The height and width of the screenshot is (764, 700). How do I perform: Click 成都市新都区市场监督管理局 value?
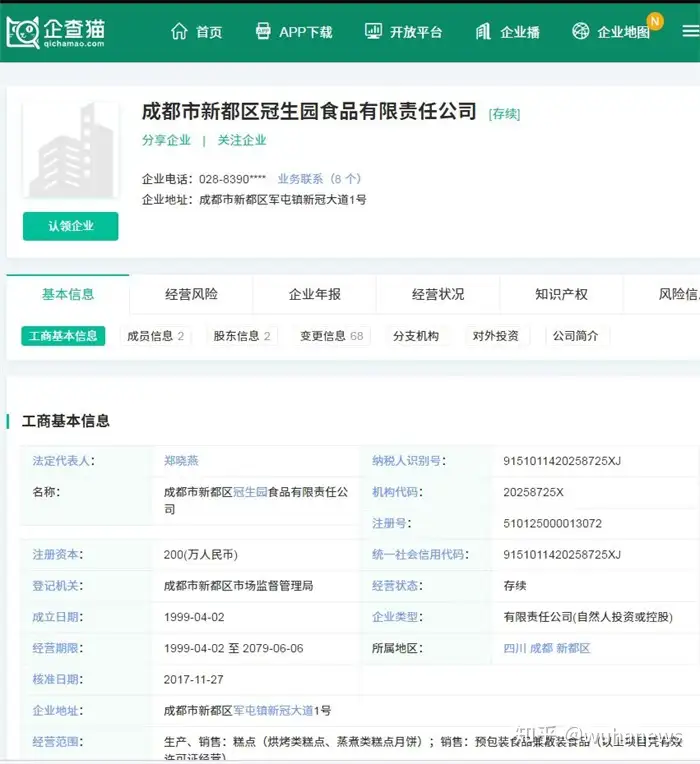(x=238, y=586)
